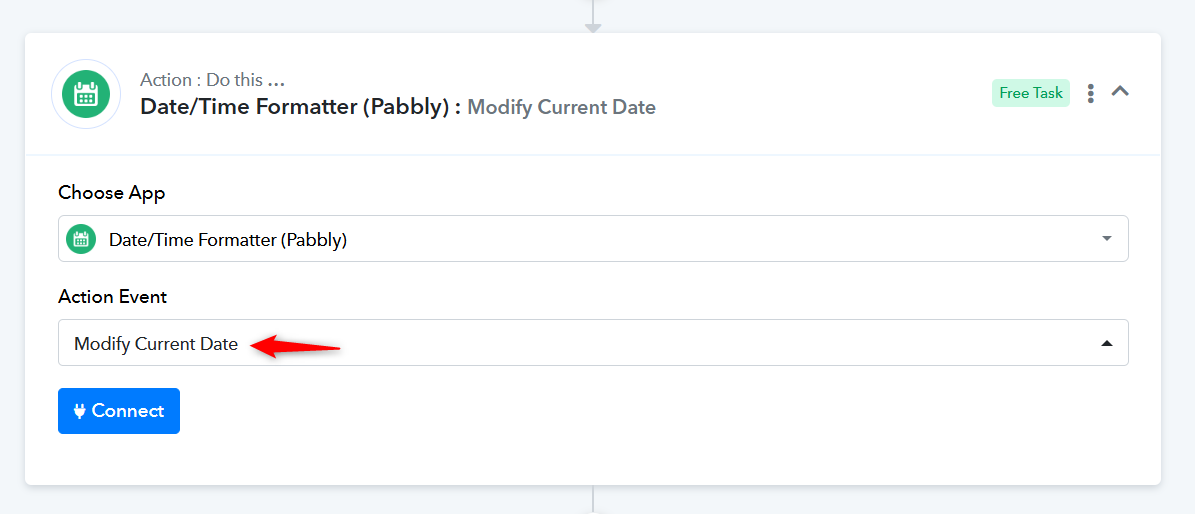1195x514 pixels.
Task: Click the connector arrow above the action card
Action: (x=593, y=27)
